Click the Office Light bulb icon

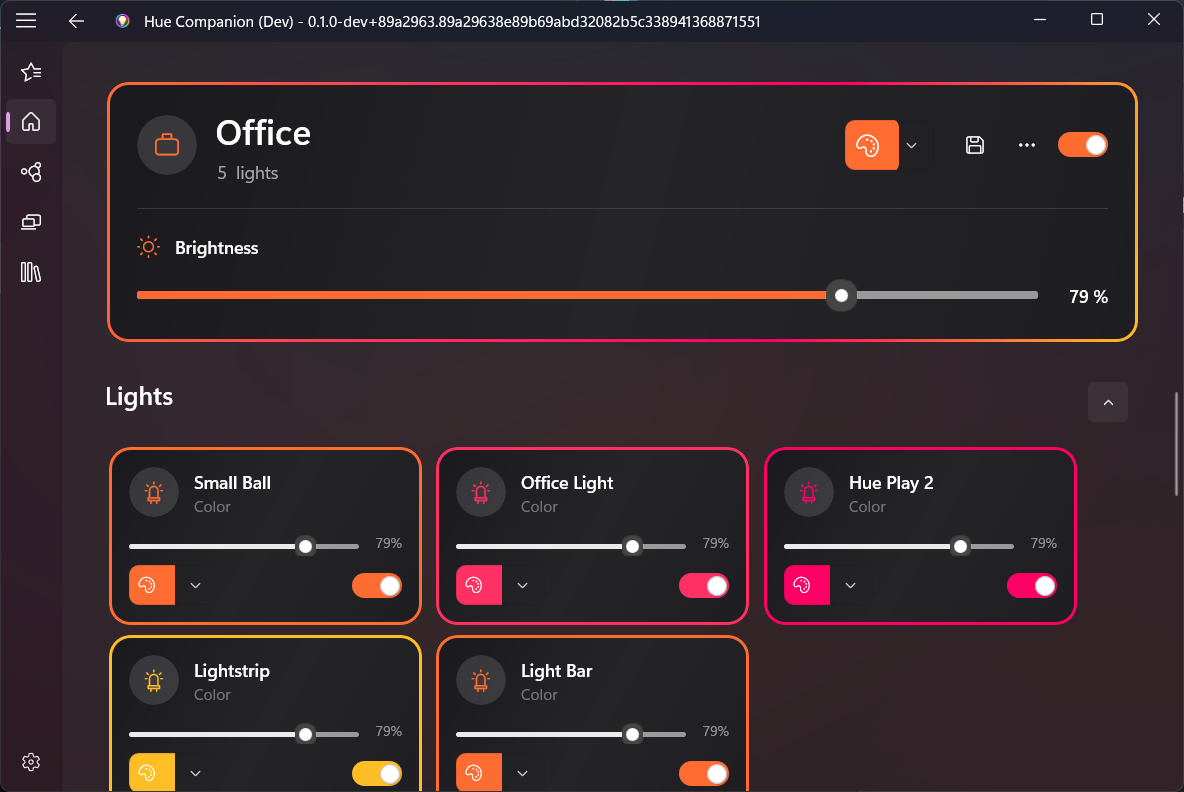coord(481,493)
